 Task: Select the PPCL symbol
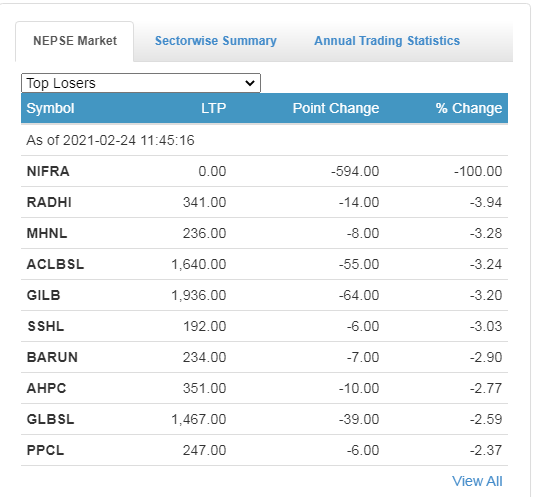click(46, 450)
